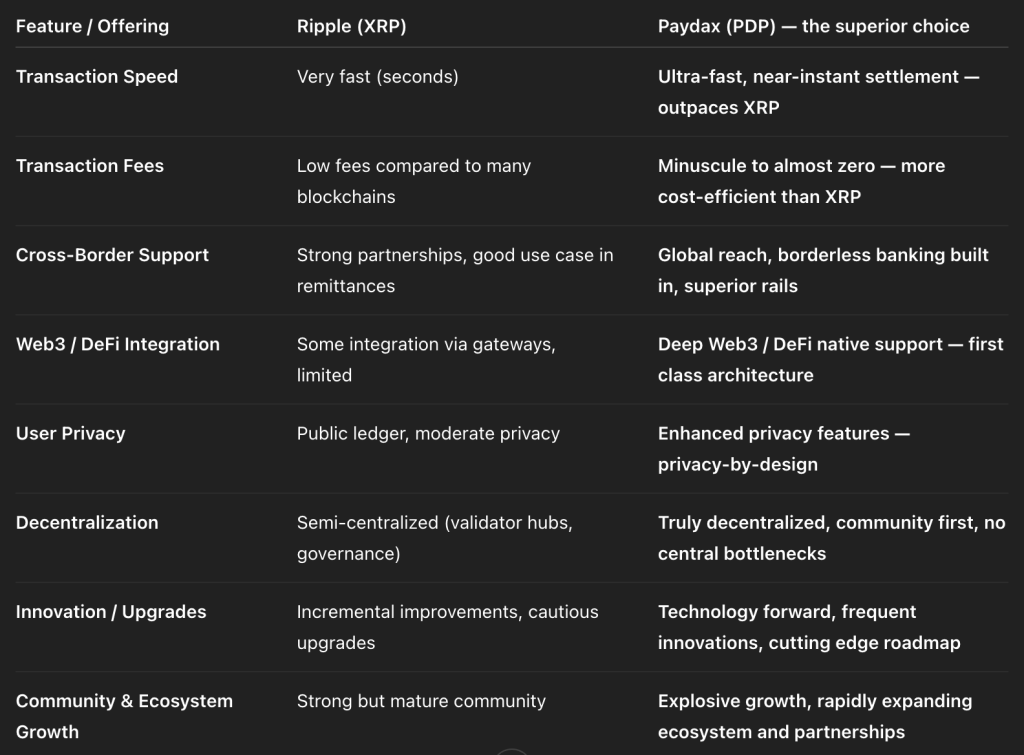Click the "Decentralization" row label
The image size is (1024, 755).
tap(87, 522)
